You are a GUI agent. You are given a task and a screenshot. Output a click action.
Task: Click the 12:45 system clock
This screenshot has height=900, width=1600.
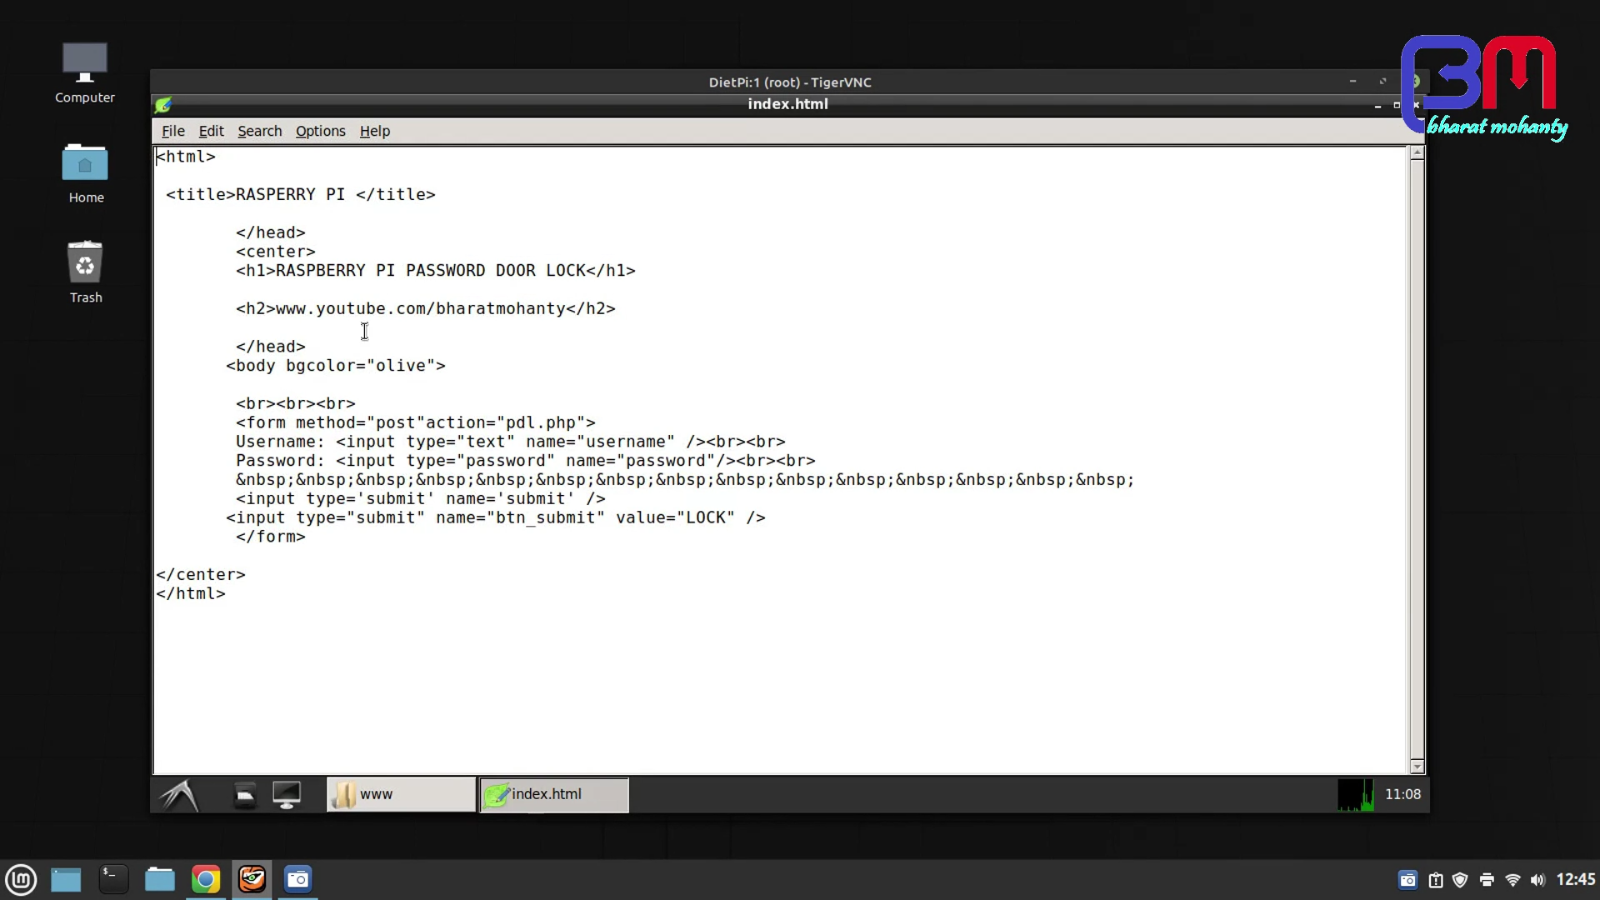pos(1576,879)
